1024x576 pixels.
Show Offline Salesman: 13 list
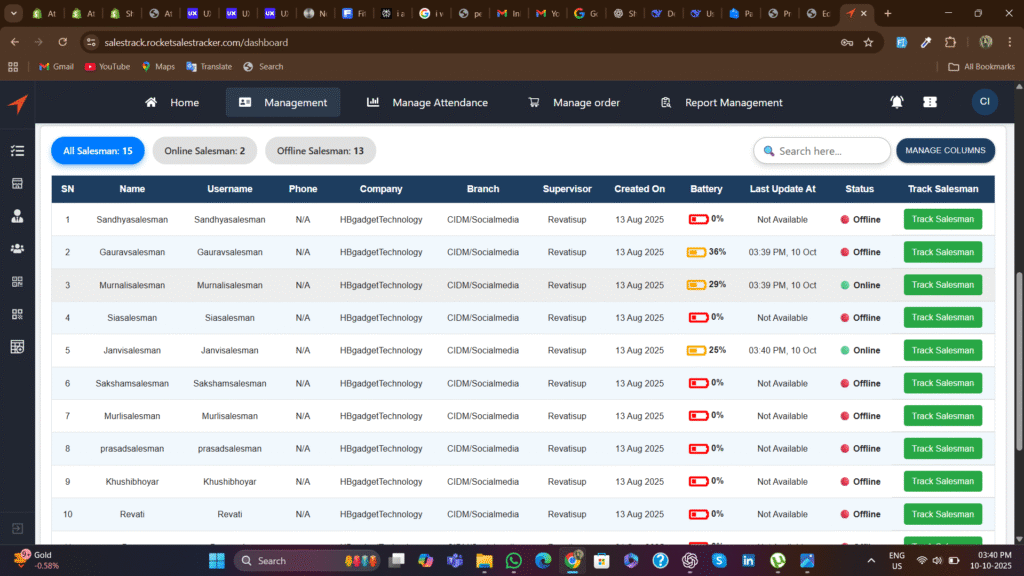pos(320,151)
